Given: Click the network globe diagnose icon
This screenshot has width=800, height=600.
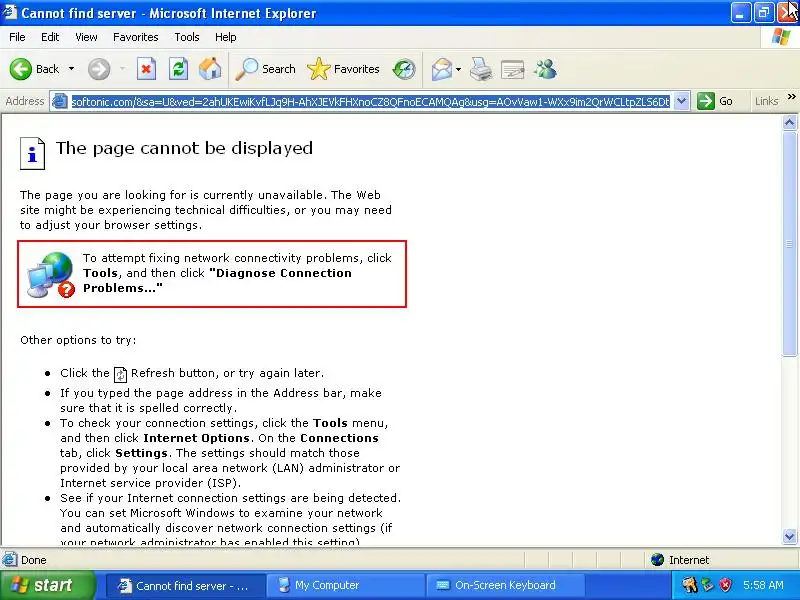Looking at the screenshot, I should tap(51, 274).
